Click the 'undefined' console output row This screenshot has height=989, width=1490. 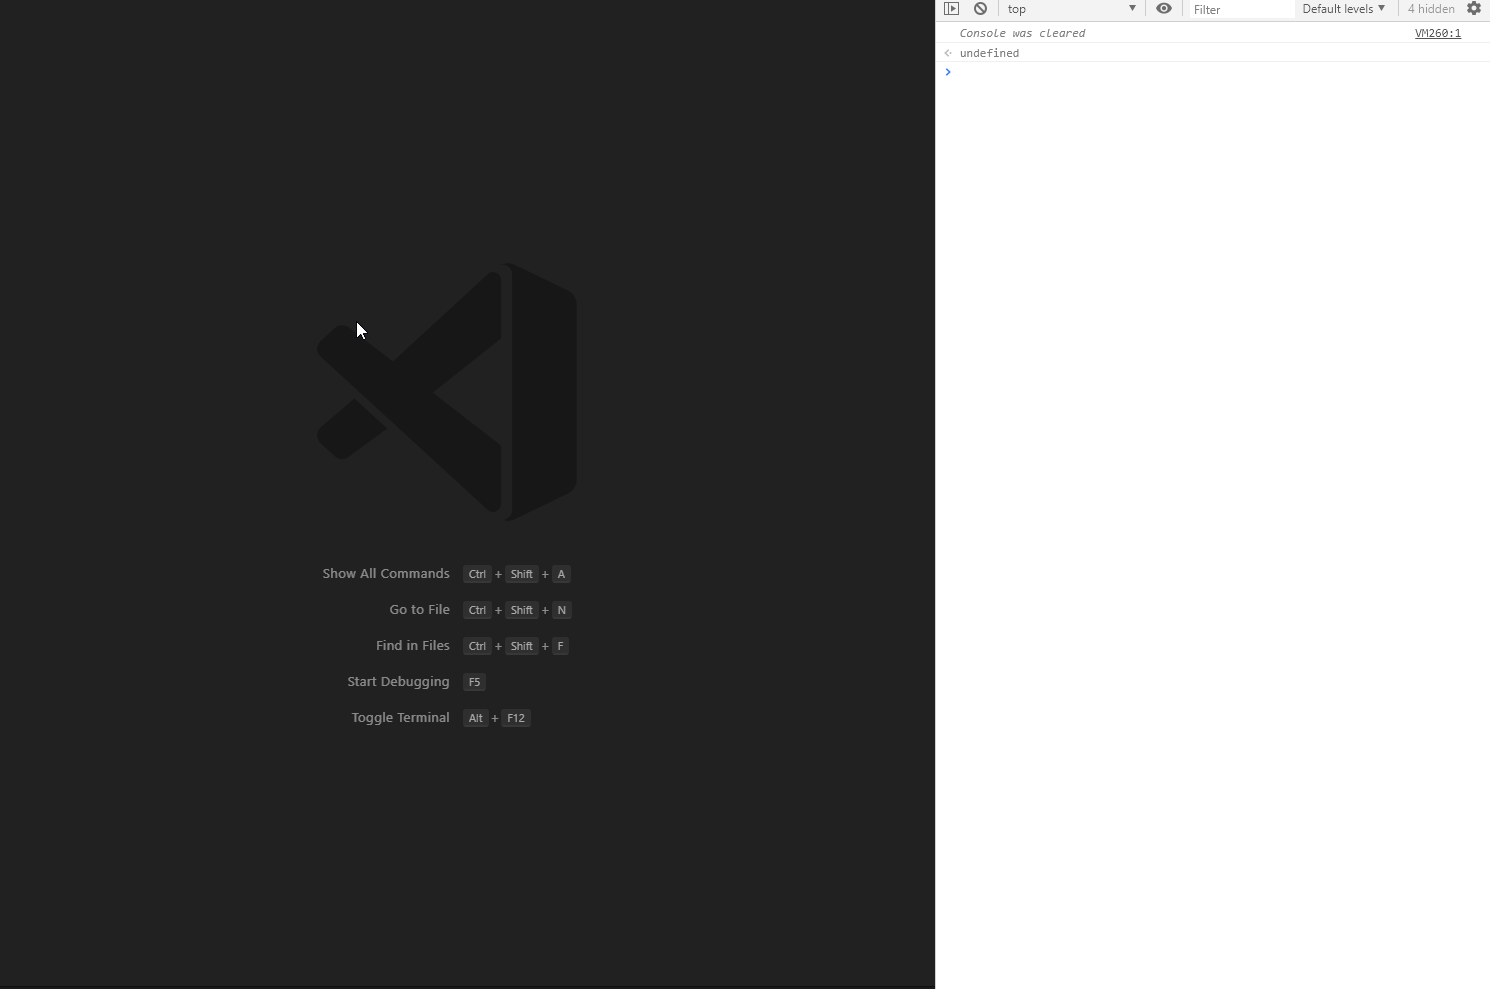tap(1212, 53)
